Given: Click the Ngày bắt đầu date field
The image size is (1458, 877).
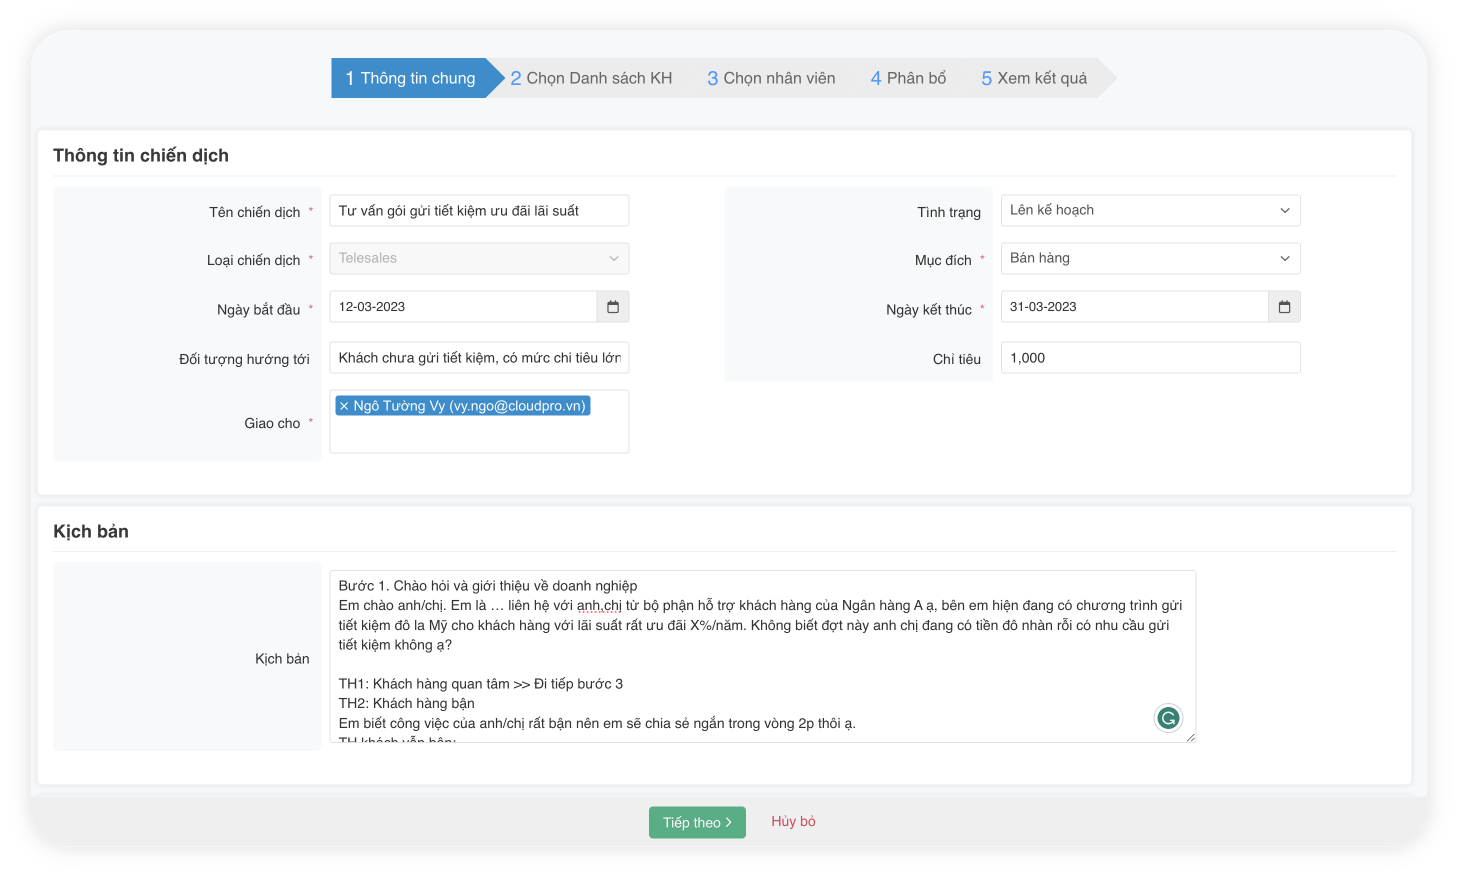Looking at the screenshot, I should pos(463,307).
